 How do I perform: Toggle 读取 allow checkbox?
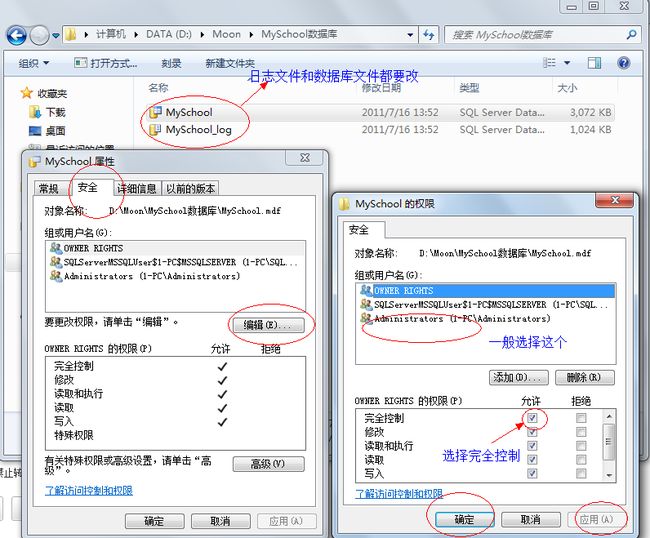click(x=532, y=459)
